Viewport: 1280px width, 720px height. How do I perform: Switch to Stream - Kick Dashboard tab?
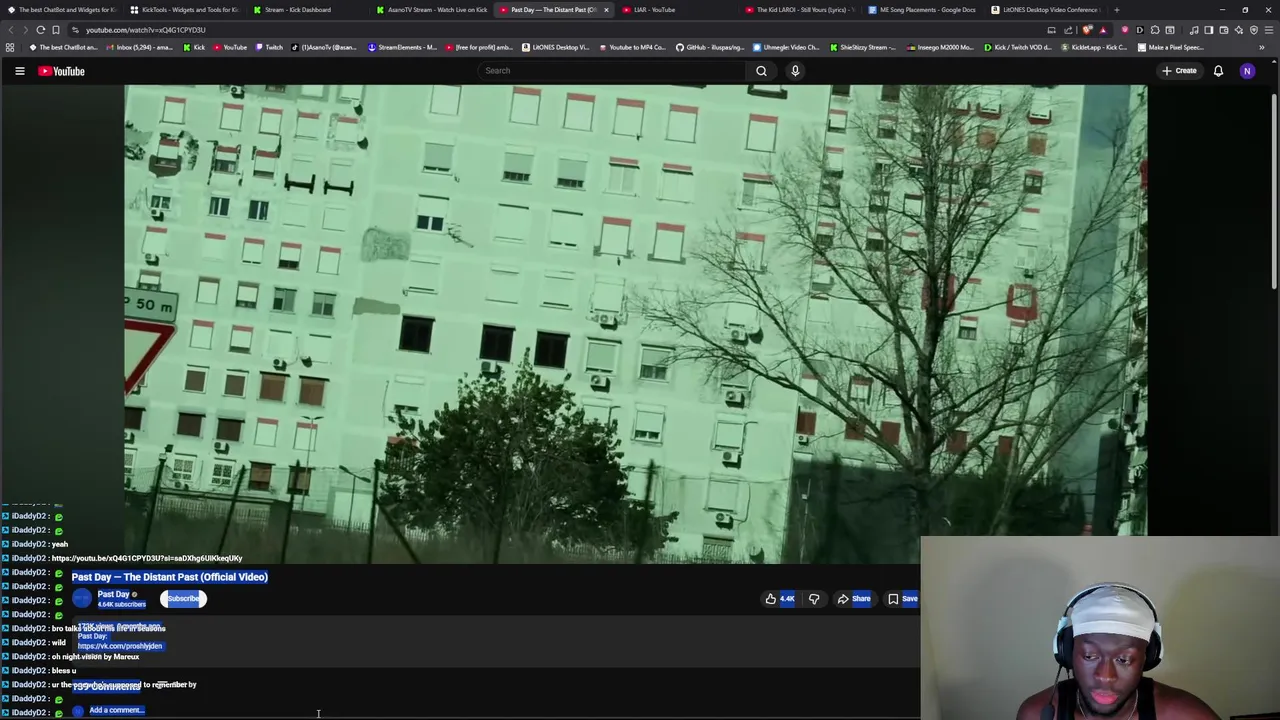[x=306, y=10]
